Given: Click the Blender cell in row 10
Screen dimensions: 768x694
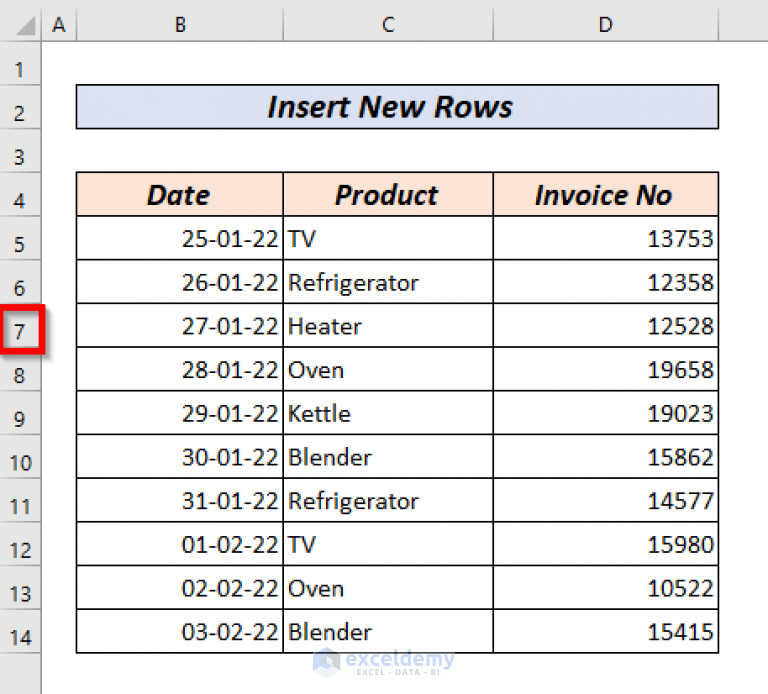Looking at the screenshot, I should (x=388, y=456).
